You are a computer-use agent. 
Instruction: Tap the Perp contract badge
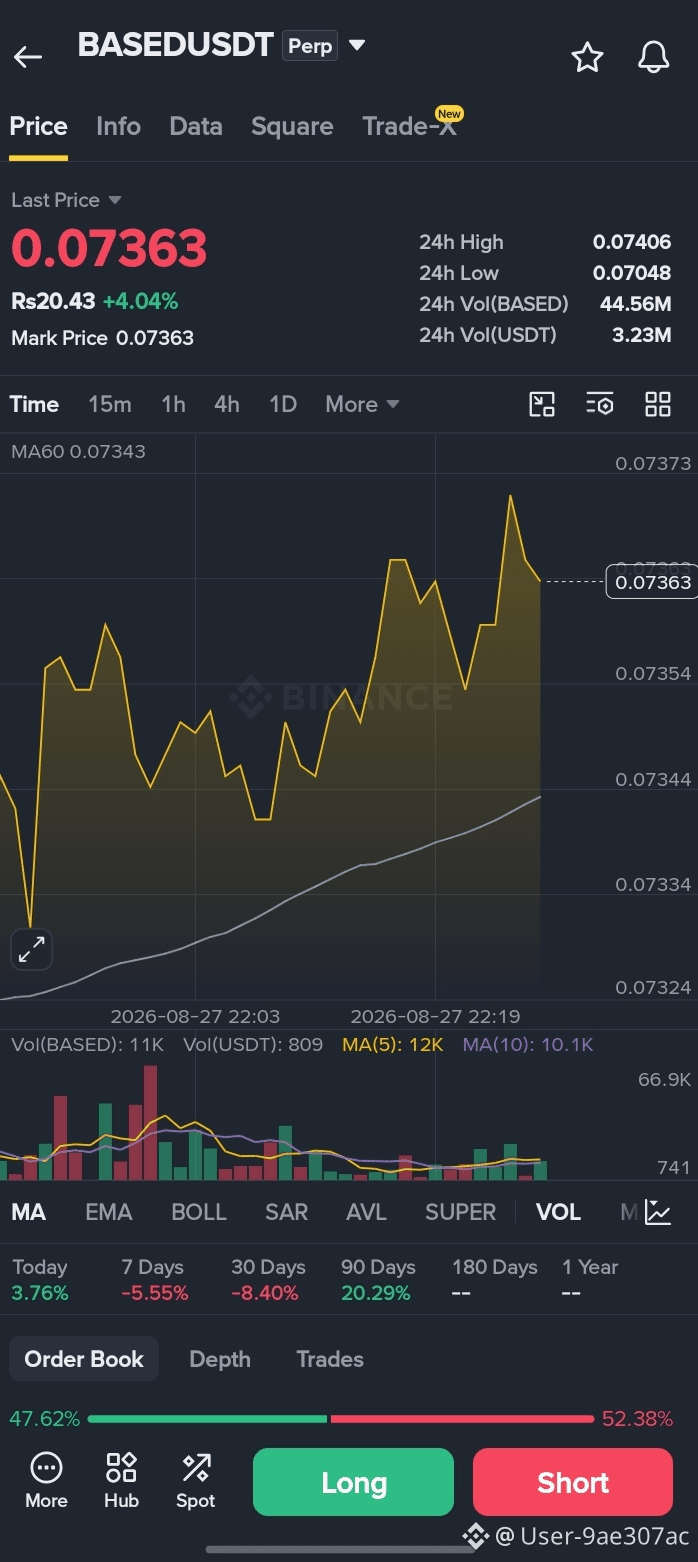(310, 46)
